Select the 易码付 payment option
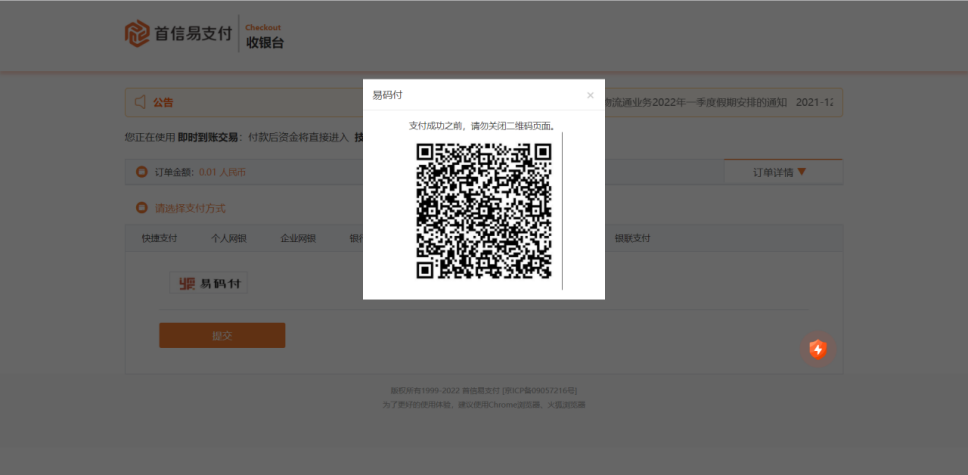This screenshot has width=968, height=475. point(209,284)
